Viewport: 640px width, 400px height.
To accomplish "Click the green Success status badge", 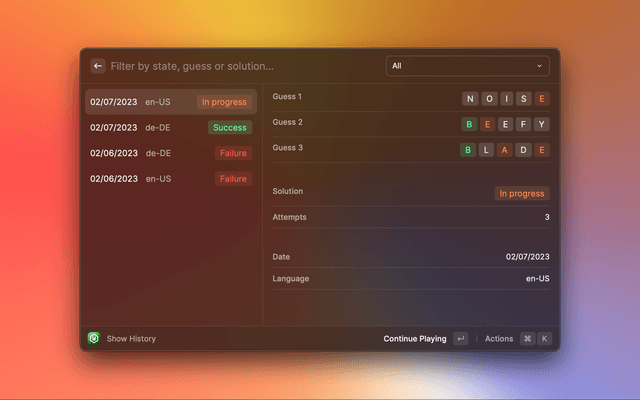I will point(230,128).
